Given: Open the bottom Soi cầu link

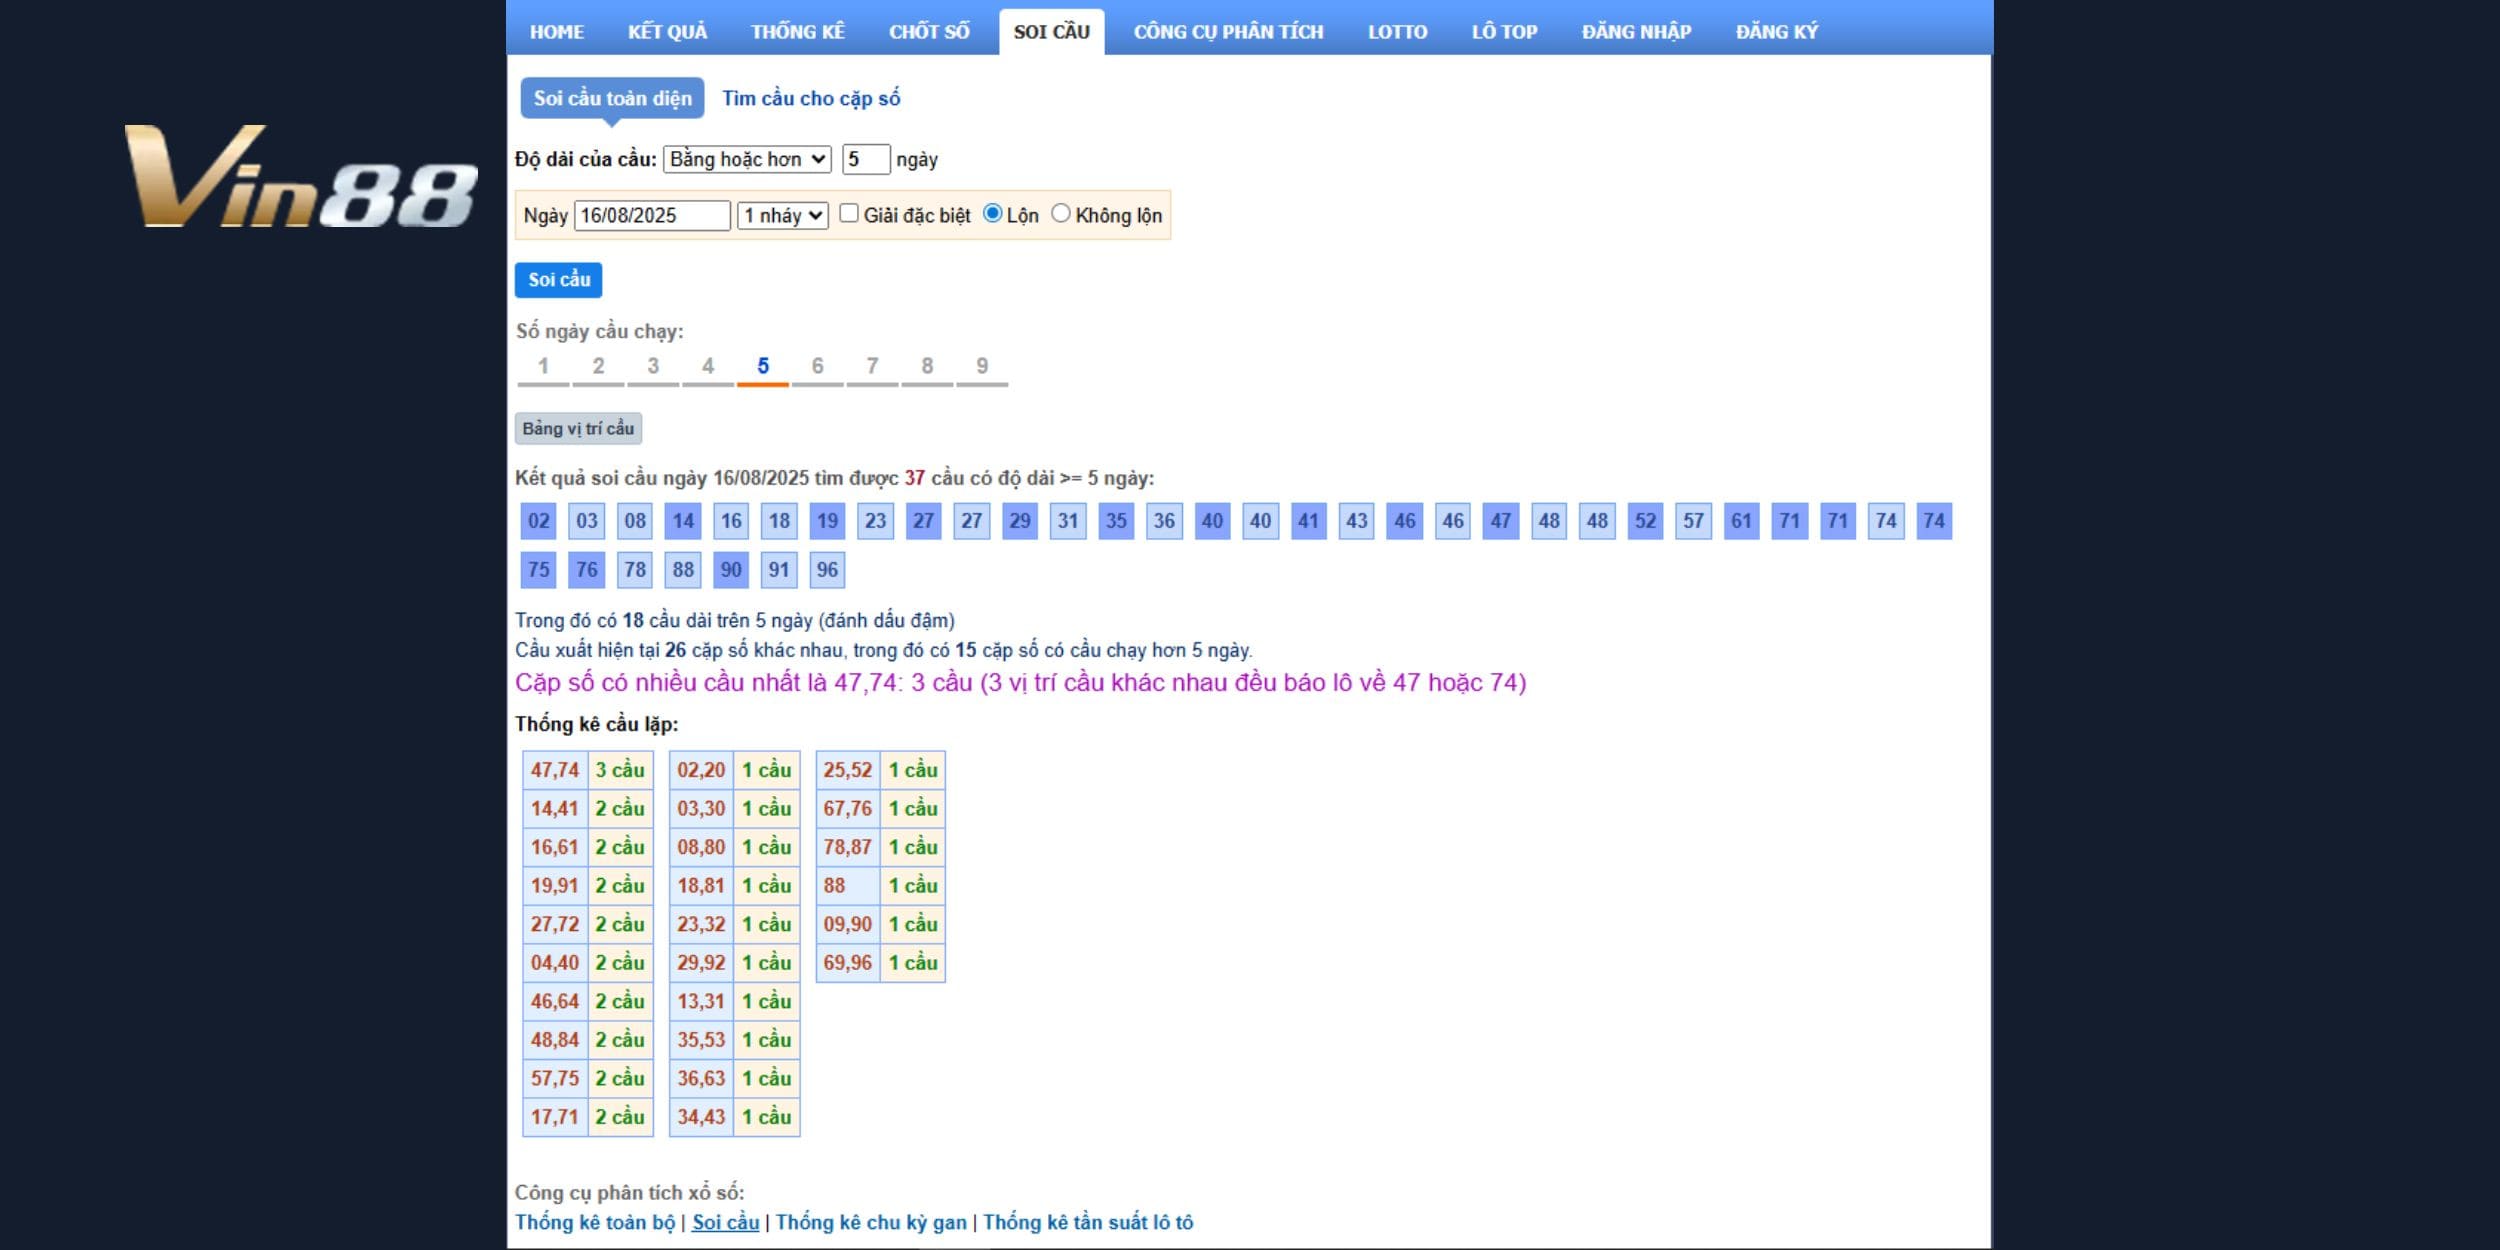Looking at the screenshot, I should pos(725,1222).
